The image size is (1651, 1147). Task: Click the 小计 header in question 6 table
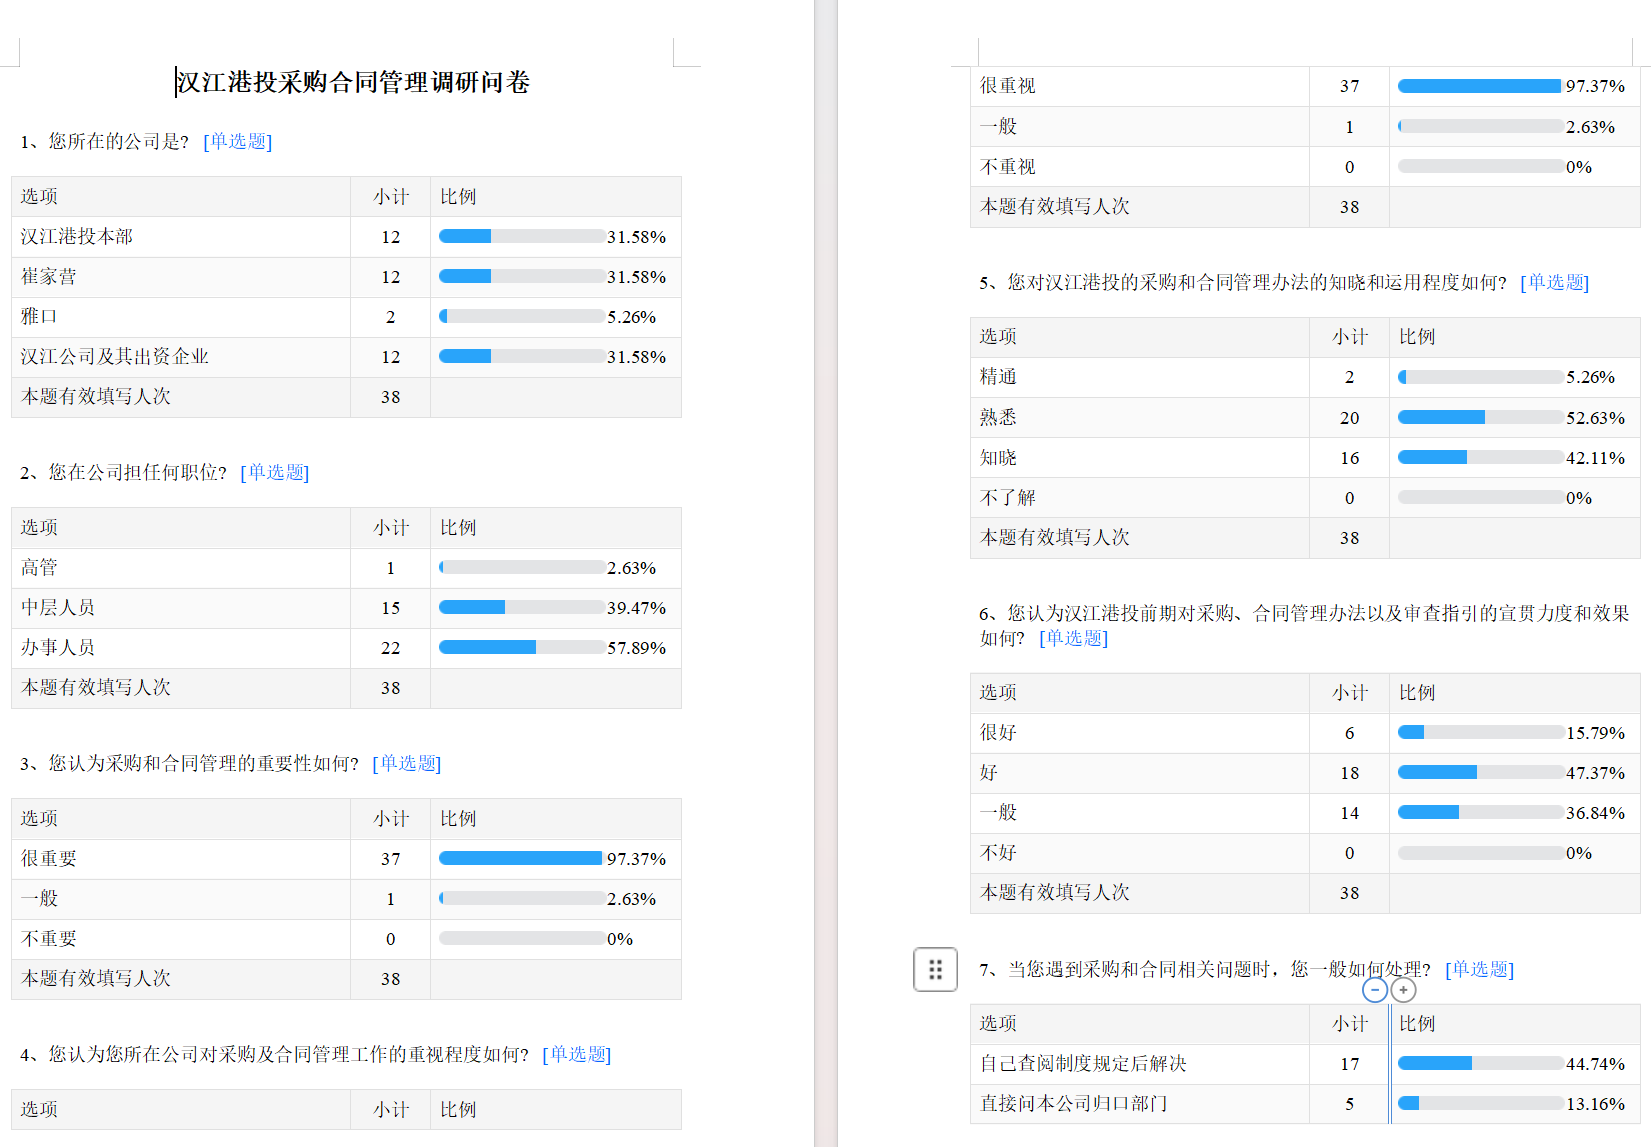(x=1349, y=692)
